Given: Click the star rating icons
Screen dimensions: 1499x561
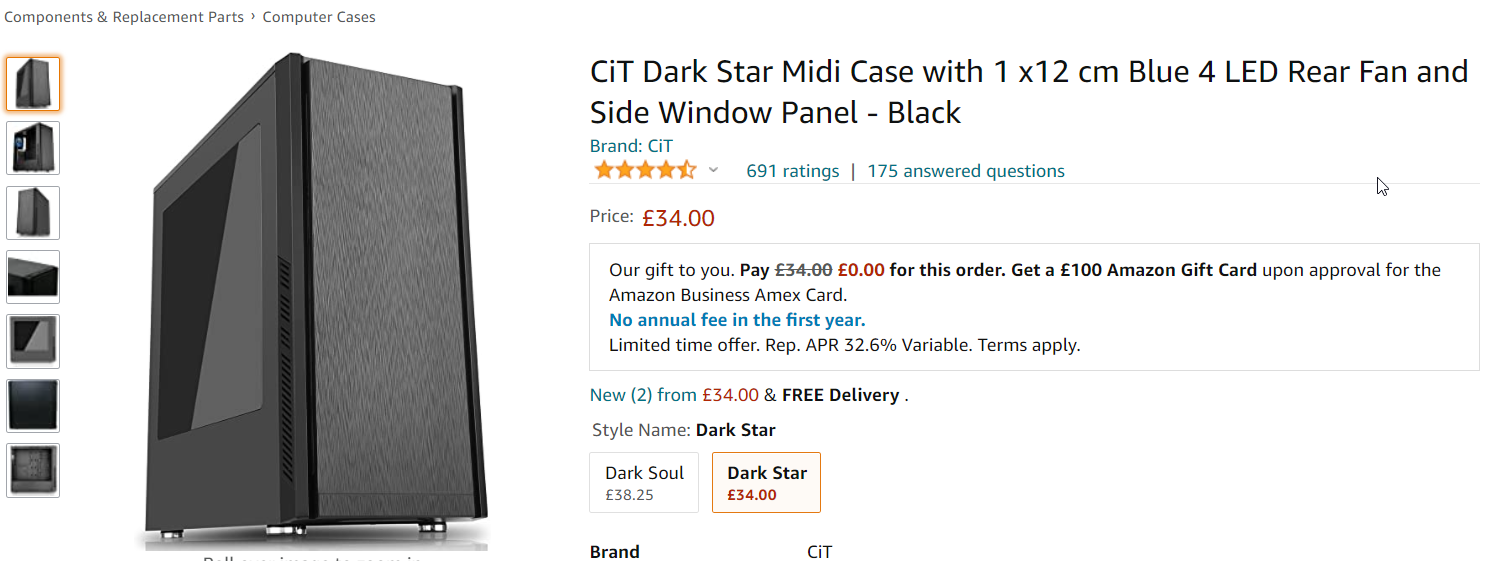Looking at the screenshot, I should pyautogui.click(x=643, y=171).
